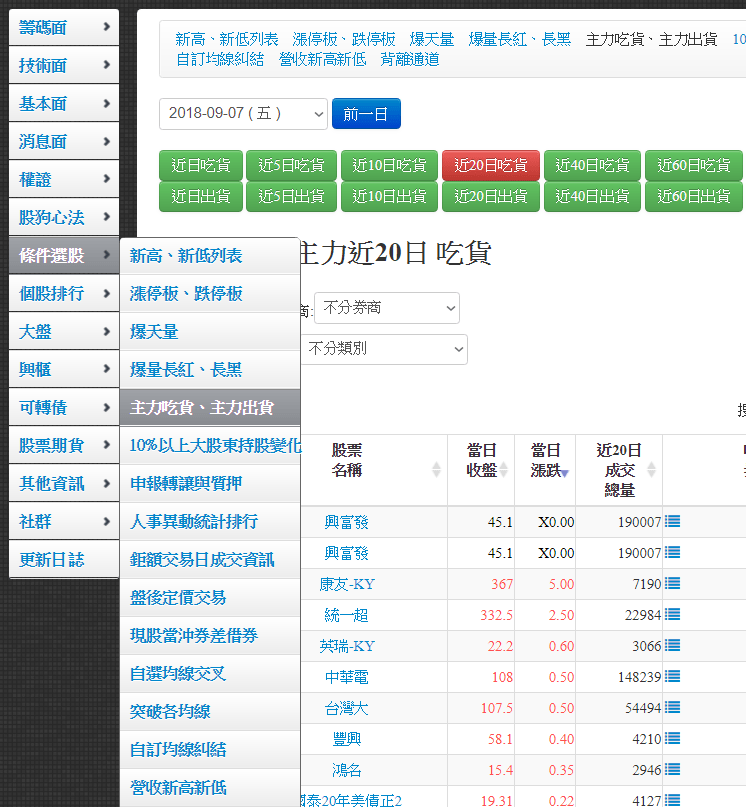The height and width of the screenshot is (807, 746).
Task: Open the date dropdown 2018-09-07
Action: pos(243,114)
